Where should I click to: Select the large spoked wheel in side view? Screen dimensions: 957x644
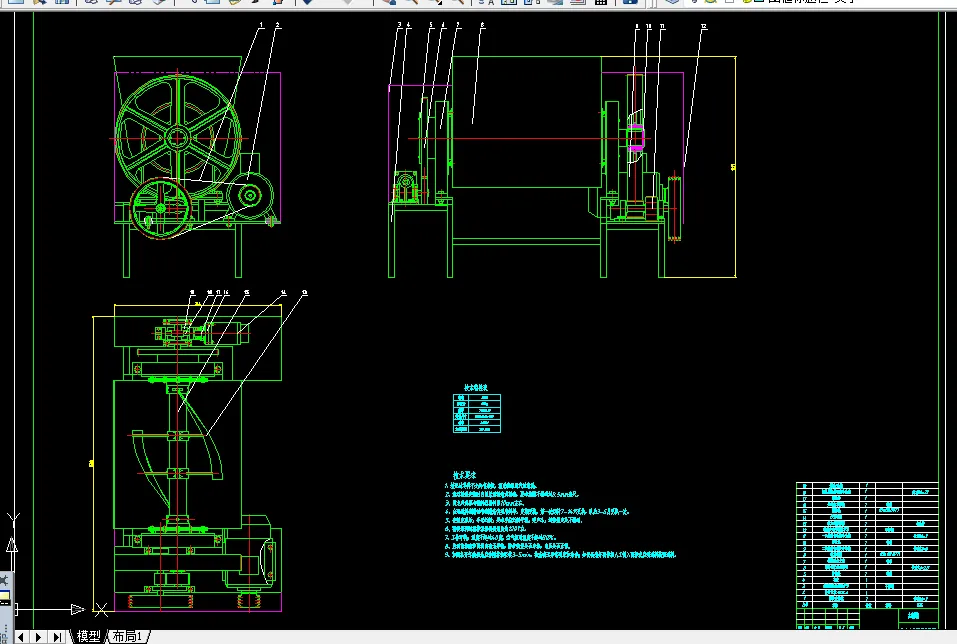[x=178, y=139]
